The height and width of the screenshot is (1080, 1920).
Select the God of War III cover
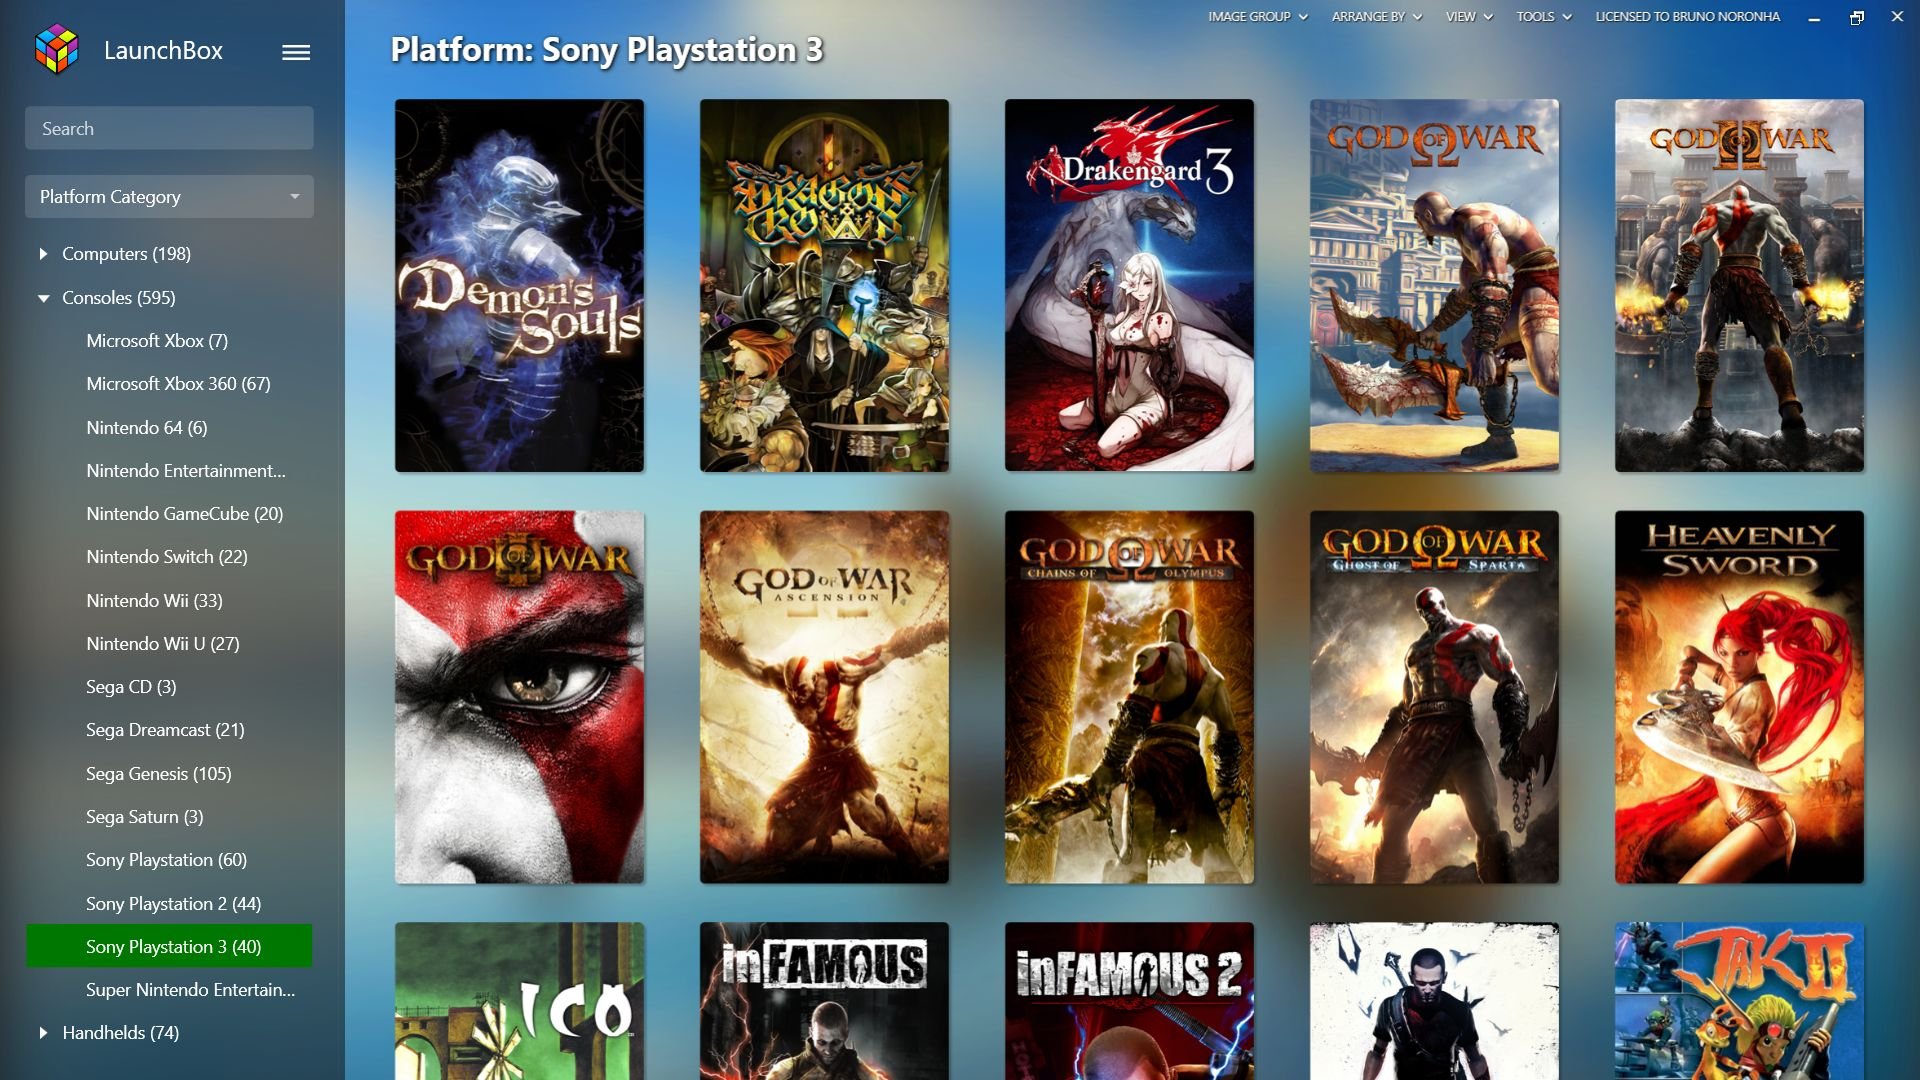519,697
